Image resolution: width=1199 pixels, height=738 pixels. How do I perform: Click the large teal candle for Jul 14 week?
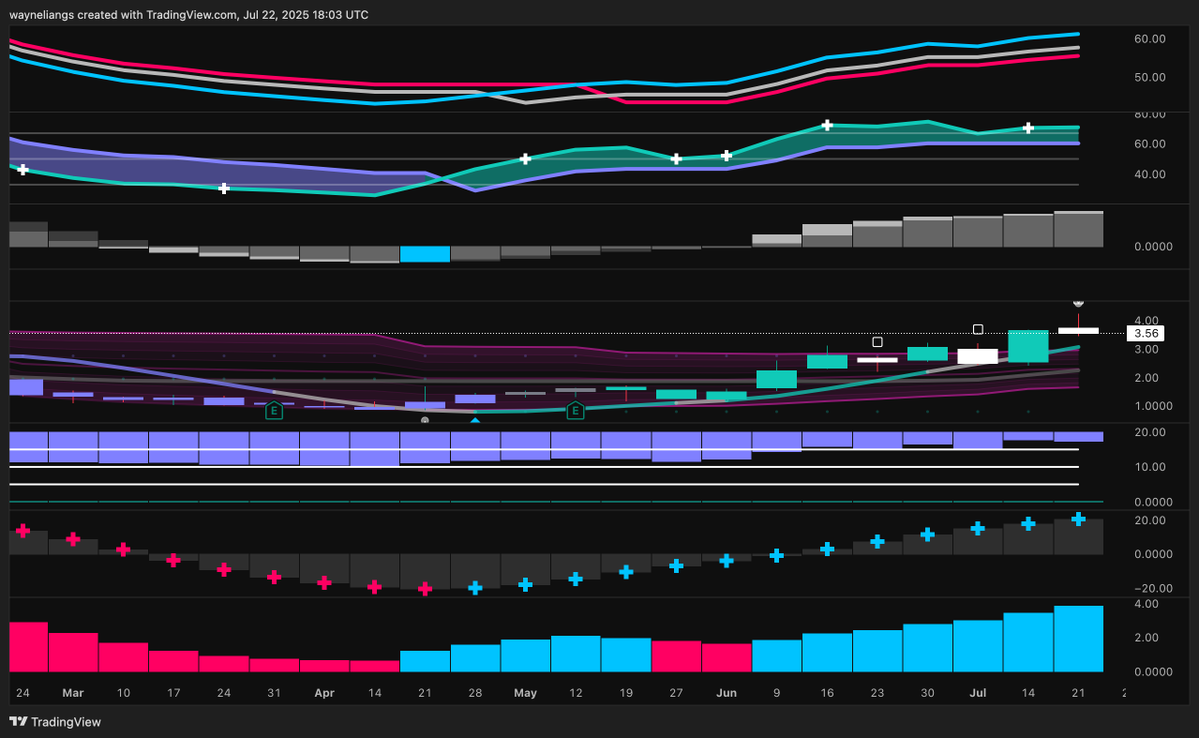(1028, 346)
